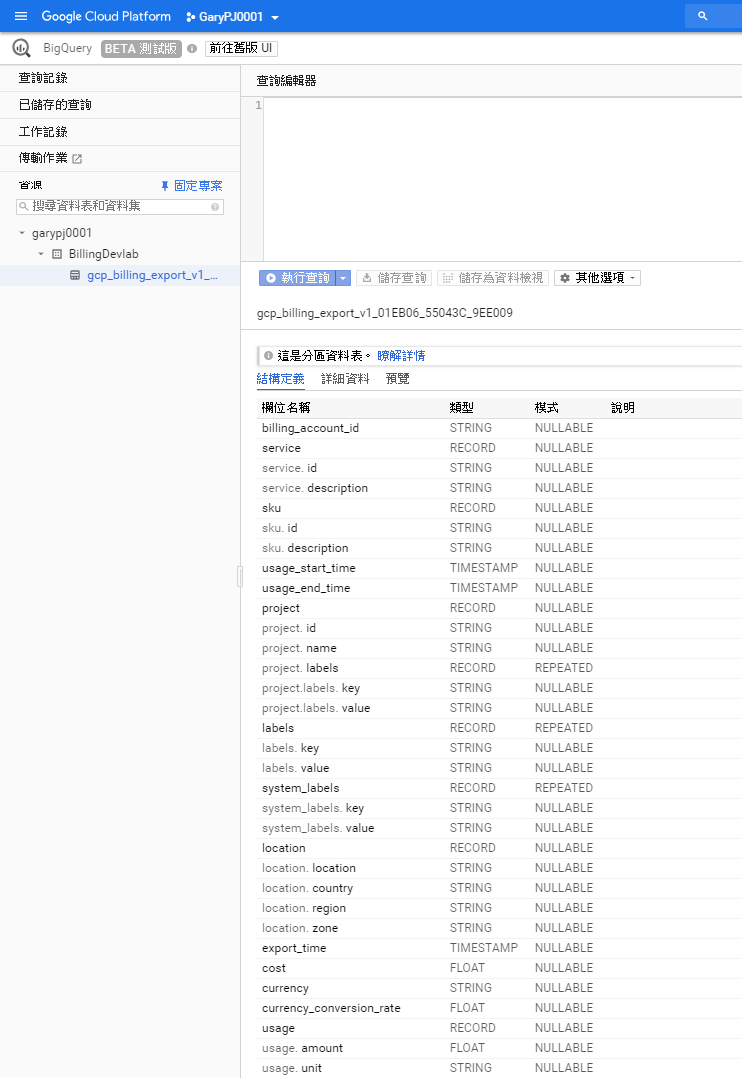Screen dimensions: 742x1078
Task: Open the dropdown arrow beside 執行查詢
Action: [343, 278]
